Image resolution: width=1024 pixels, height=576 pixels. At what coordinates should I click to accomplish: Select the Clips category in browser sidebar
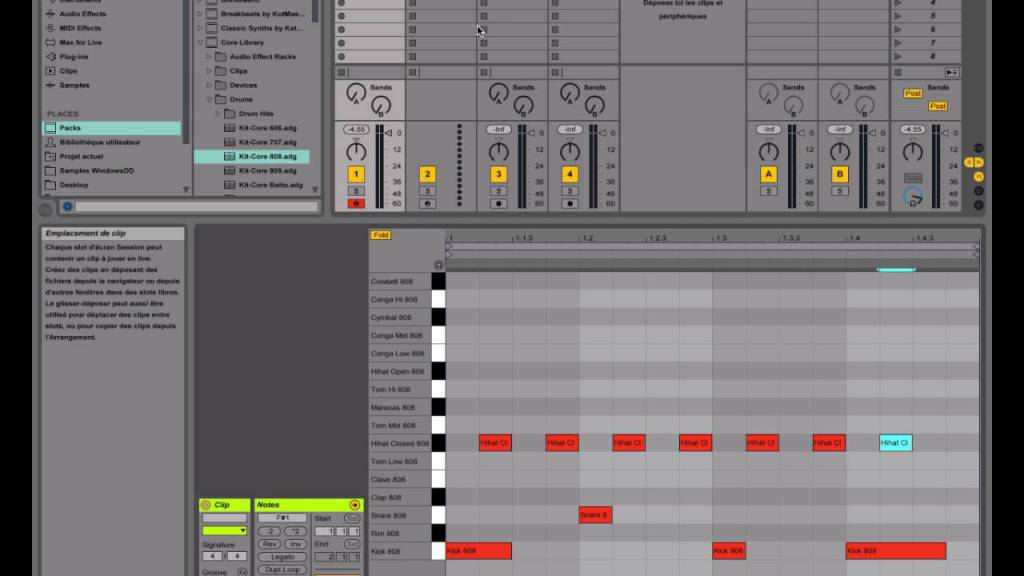(68, 71)
